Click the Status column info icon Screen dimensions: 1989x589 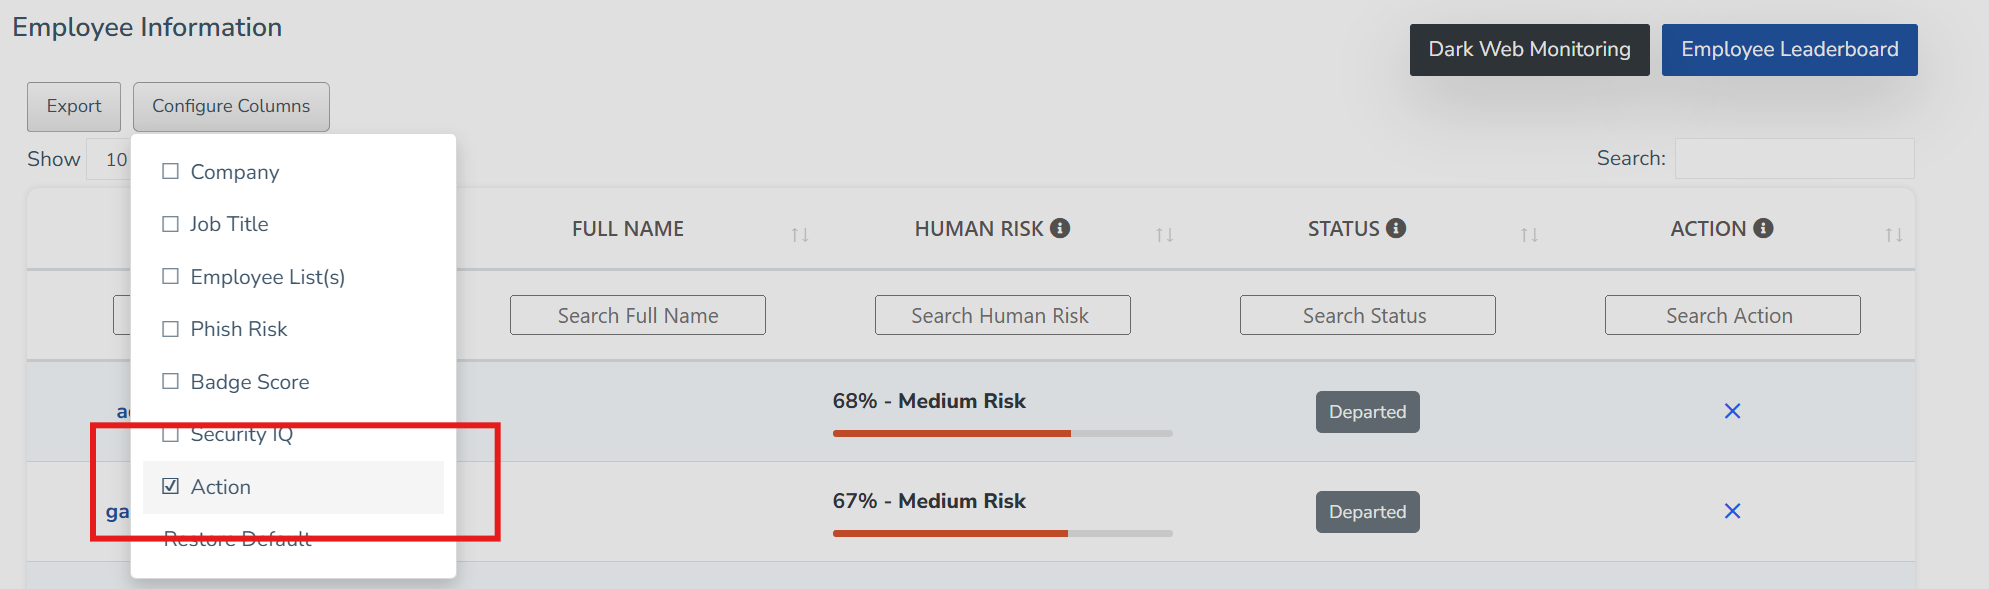(x=1396, y=228)
